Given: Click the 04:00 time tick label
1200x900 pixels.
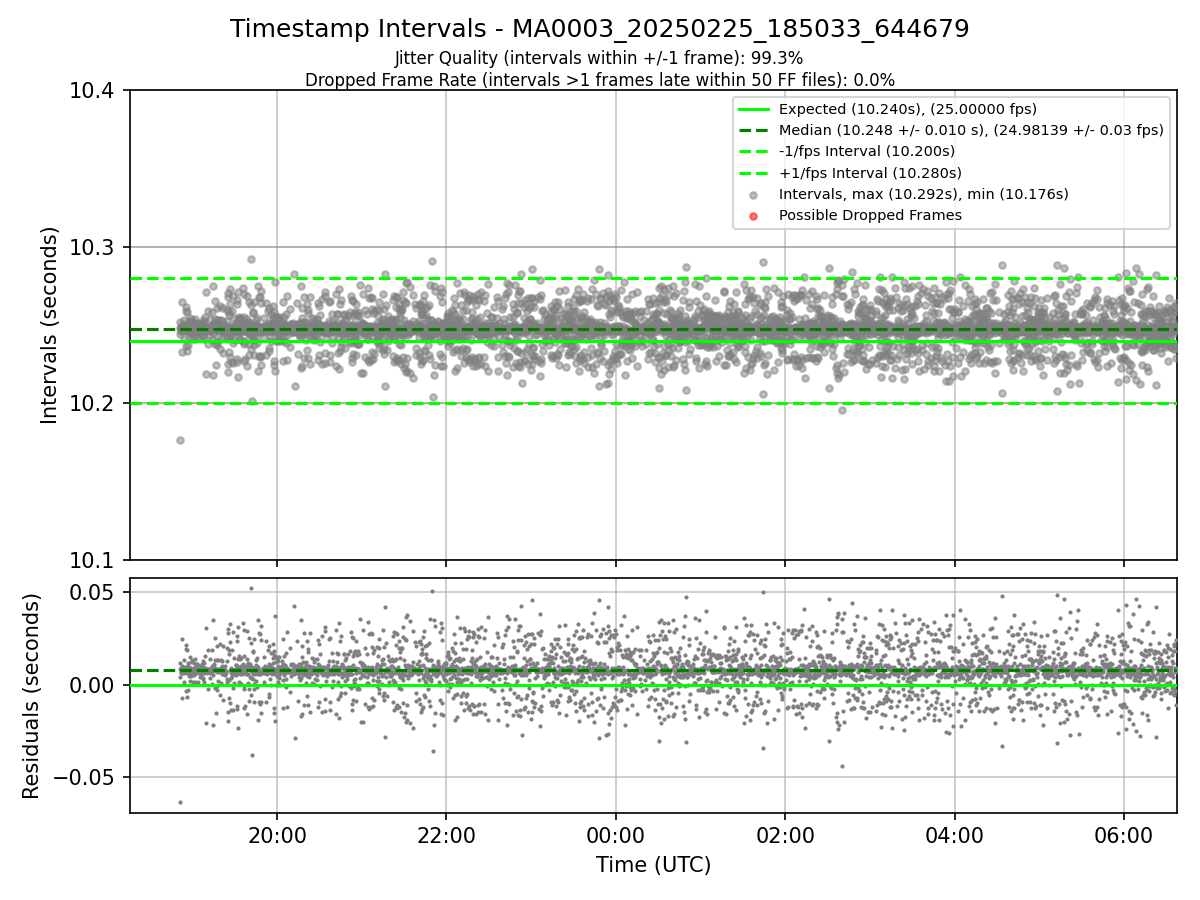Looking at the screenshot, I should coord(954,834).
